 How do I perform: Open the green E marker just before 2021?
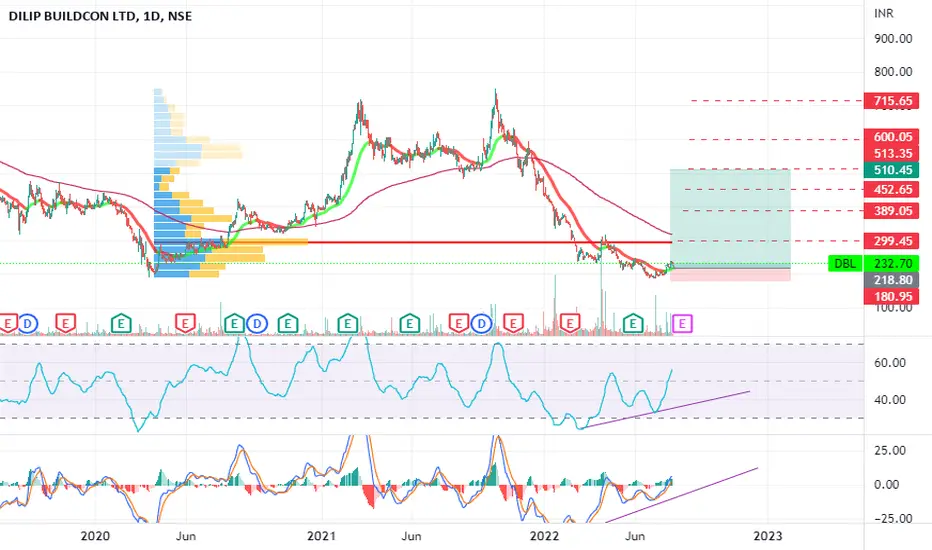click(288, 324)
